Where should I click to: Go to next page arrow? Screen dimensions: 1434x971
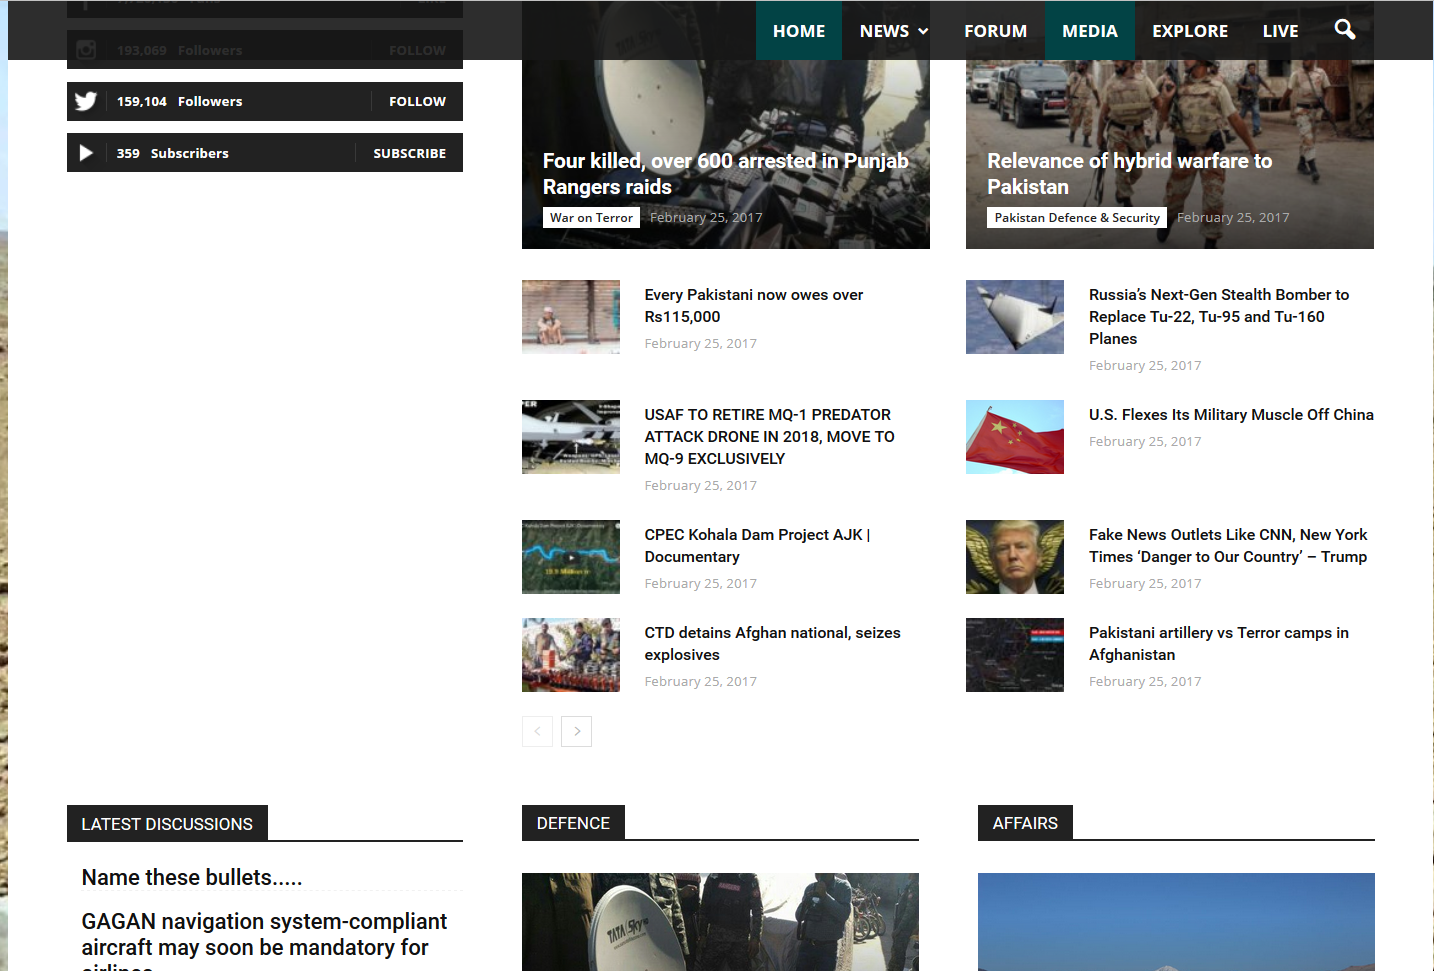tap(576, 731)
